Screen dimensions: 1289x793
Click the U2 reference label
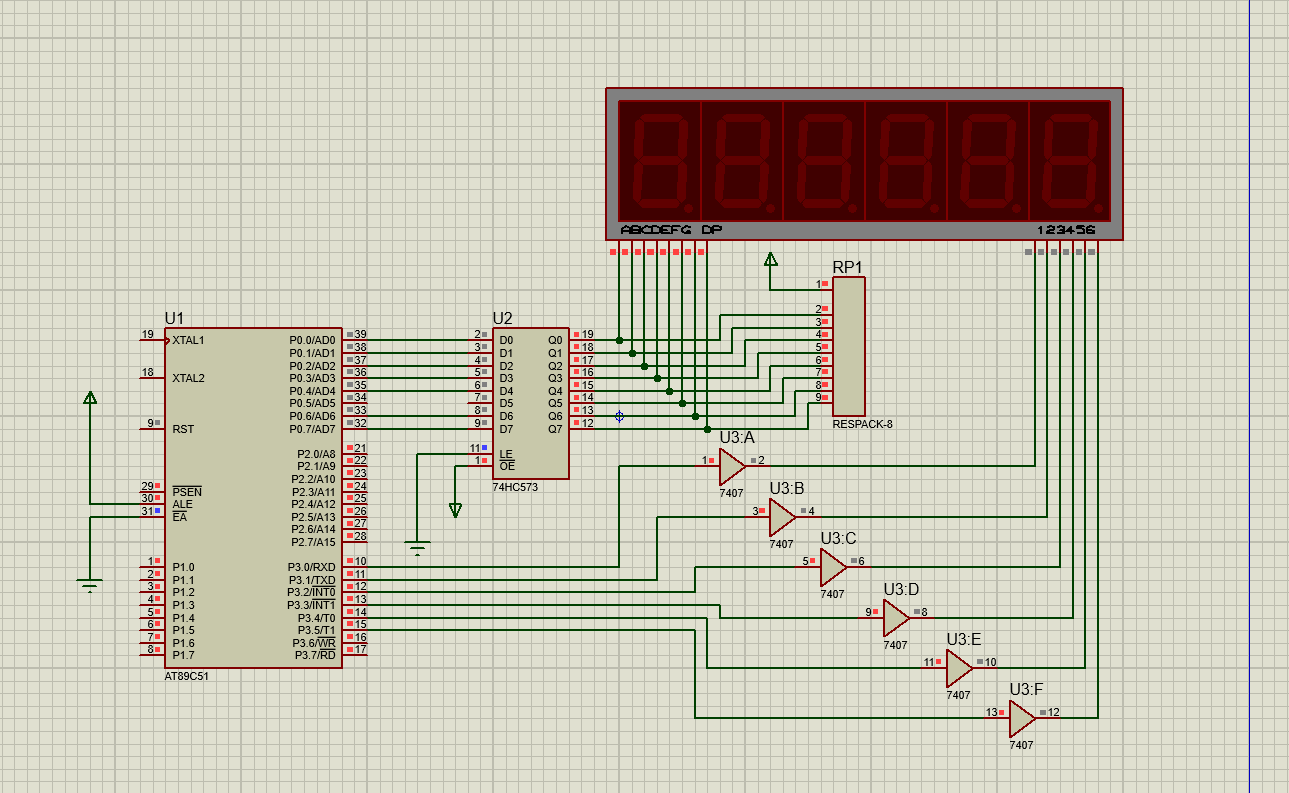(502, 318)
